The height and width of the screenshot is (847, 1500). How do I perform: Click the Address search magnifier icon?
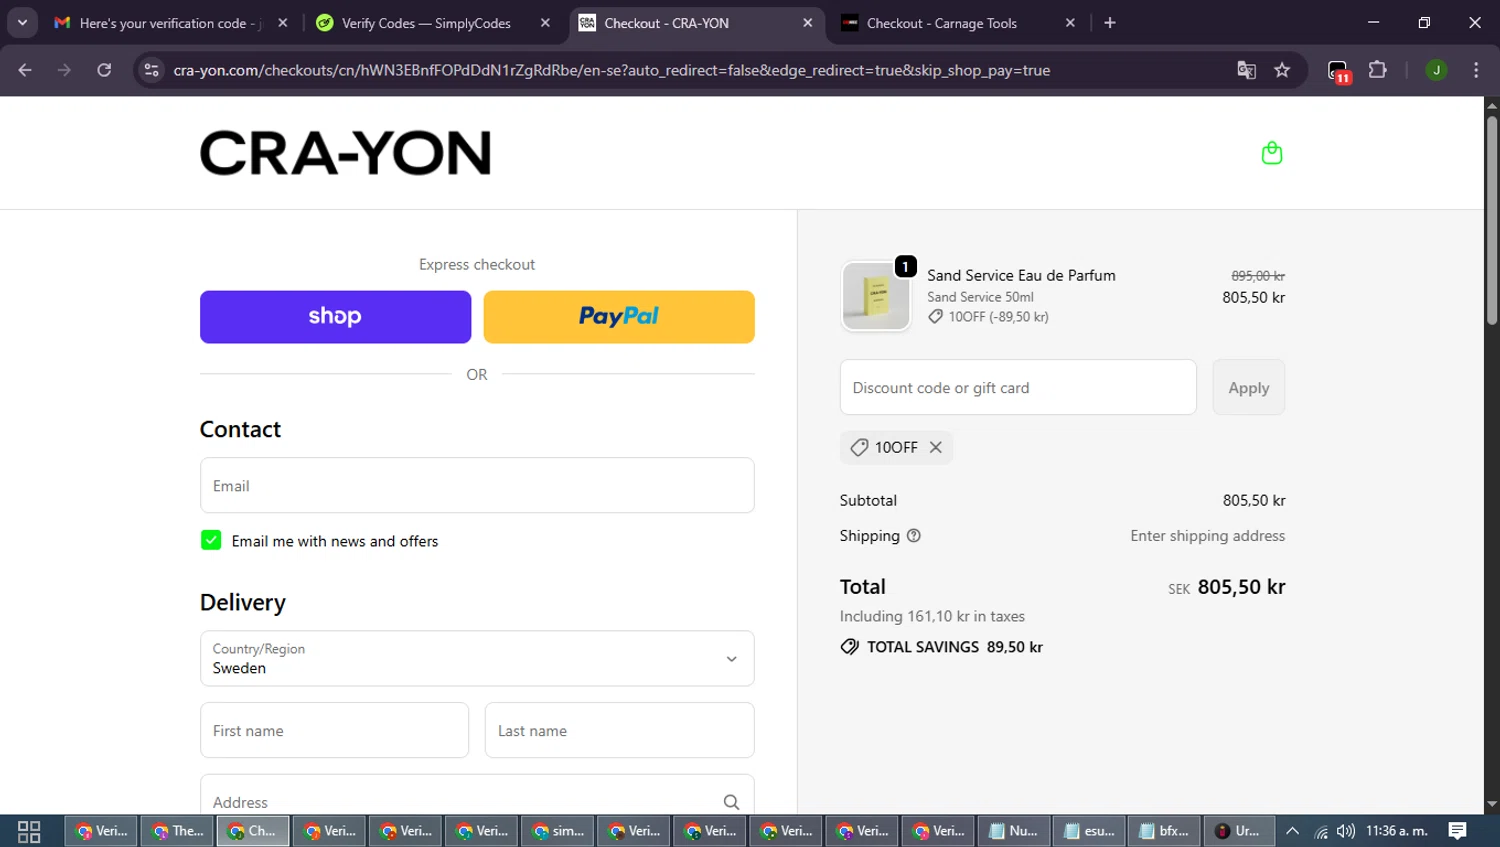(731, 802)
